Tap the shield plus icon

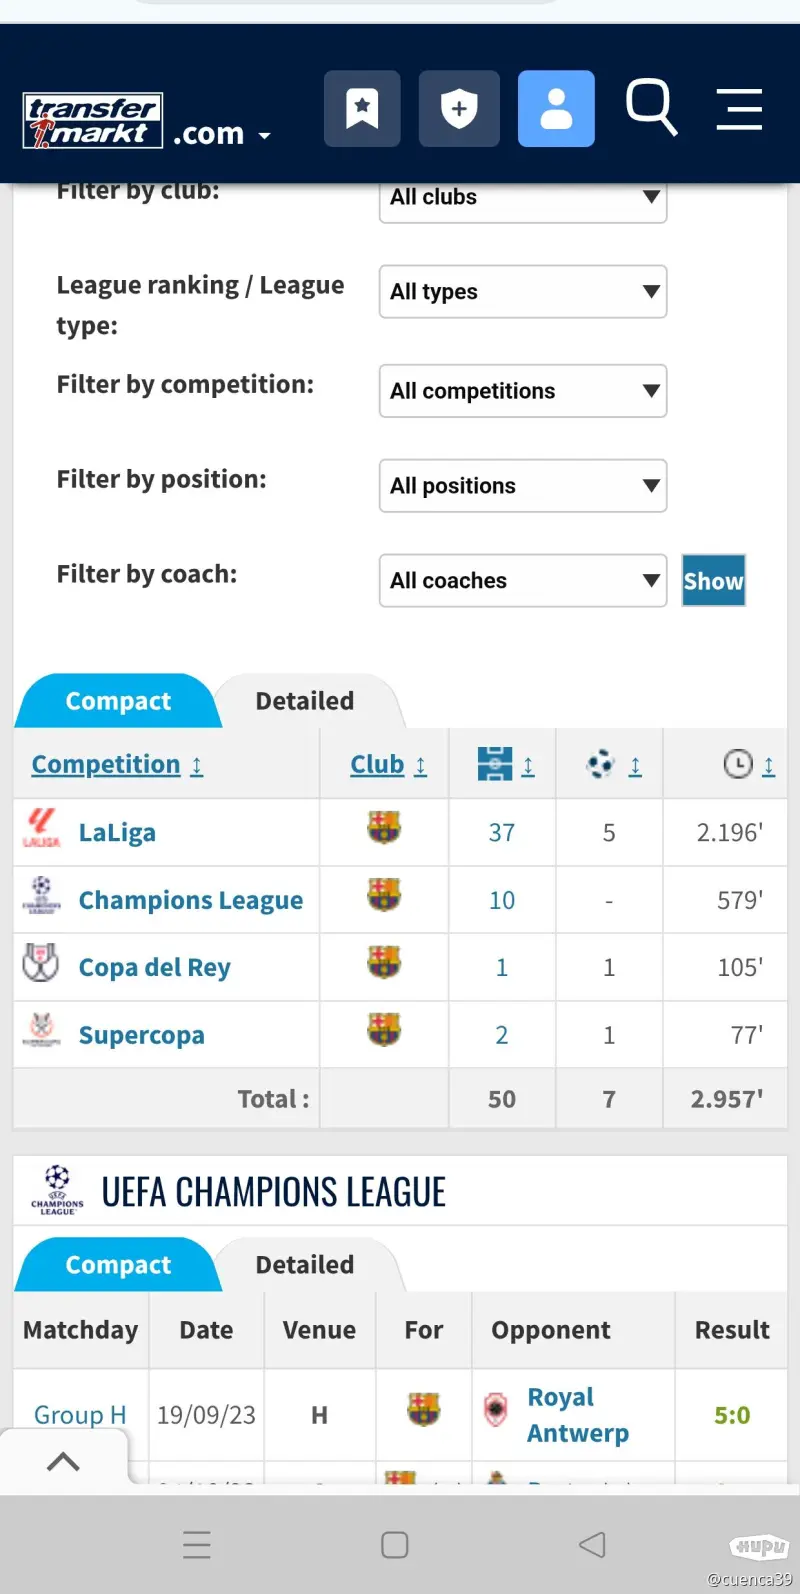click(x=459, y=108)
